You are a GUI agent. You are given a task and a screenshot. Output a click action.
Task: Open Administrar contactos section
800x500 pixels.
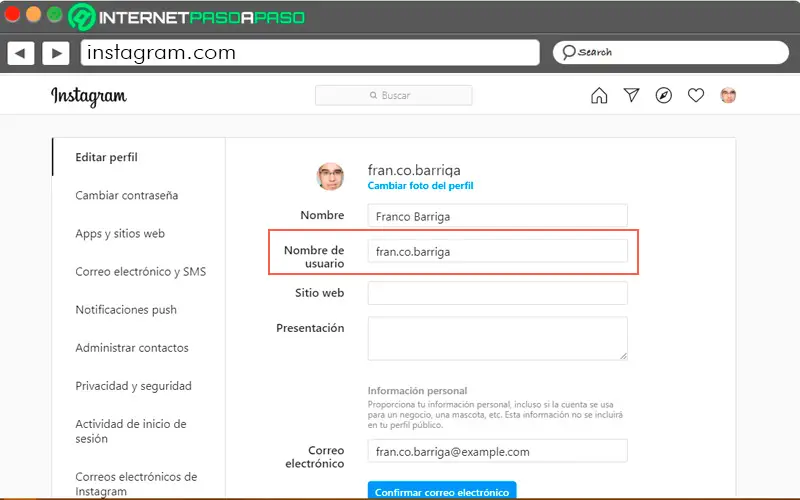click(x=132, y=348)
